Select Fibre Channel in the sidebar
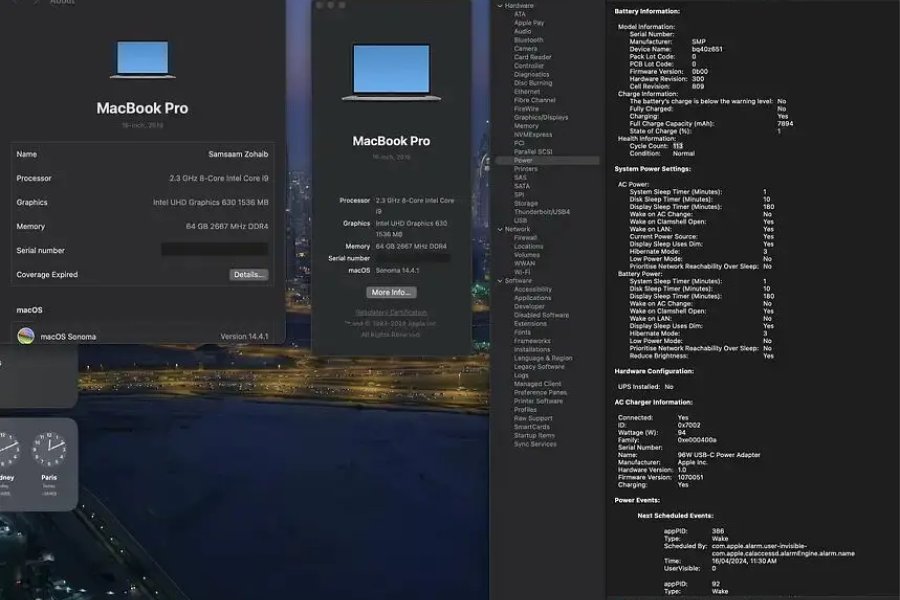This screenshot has height=600, width=900. coord(534,100)
